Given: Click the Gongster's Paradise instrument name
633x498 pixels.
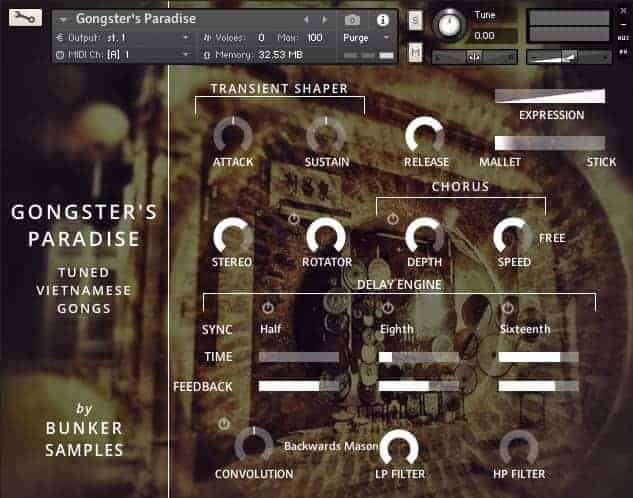Looking at the screenshot, I should [136, 19].
